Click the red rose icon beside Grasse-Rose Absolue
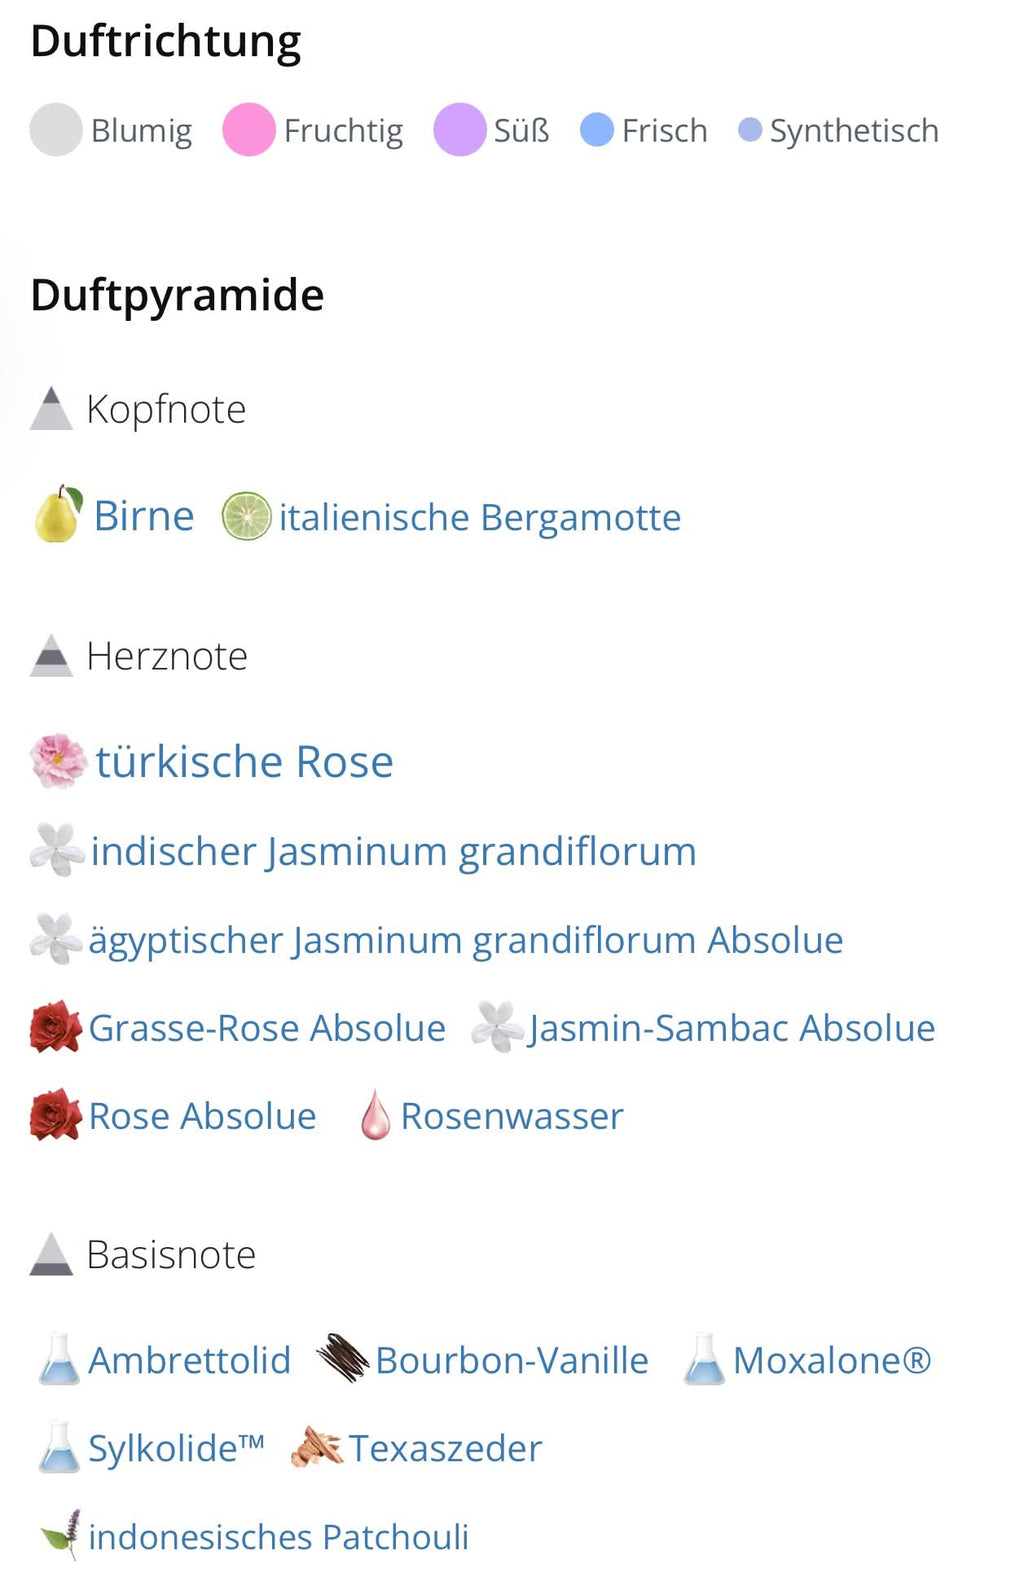 click(x=55, y=1028)
